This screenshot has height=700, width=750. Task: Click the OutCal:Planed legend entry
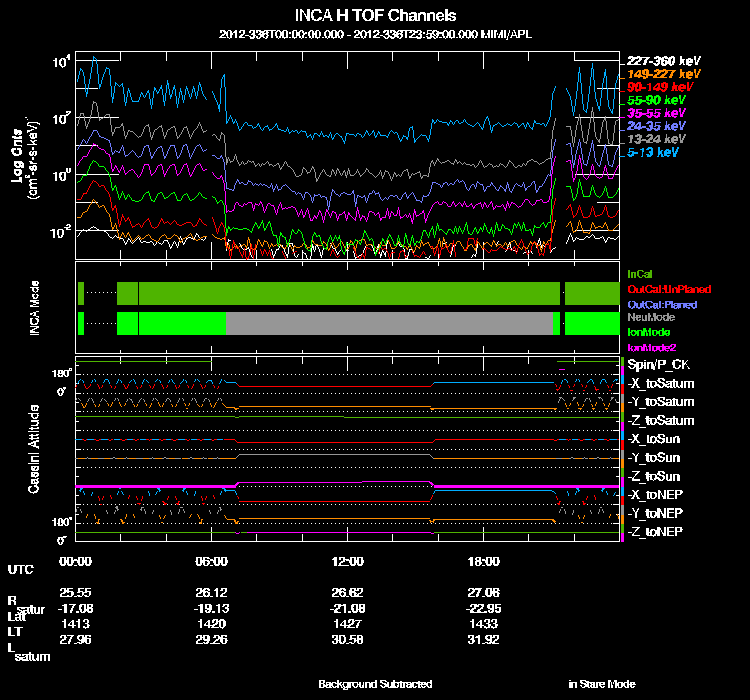pos(662,305)
